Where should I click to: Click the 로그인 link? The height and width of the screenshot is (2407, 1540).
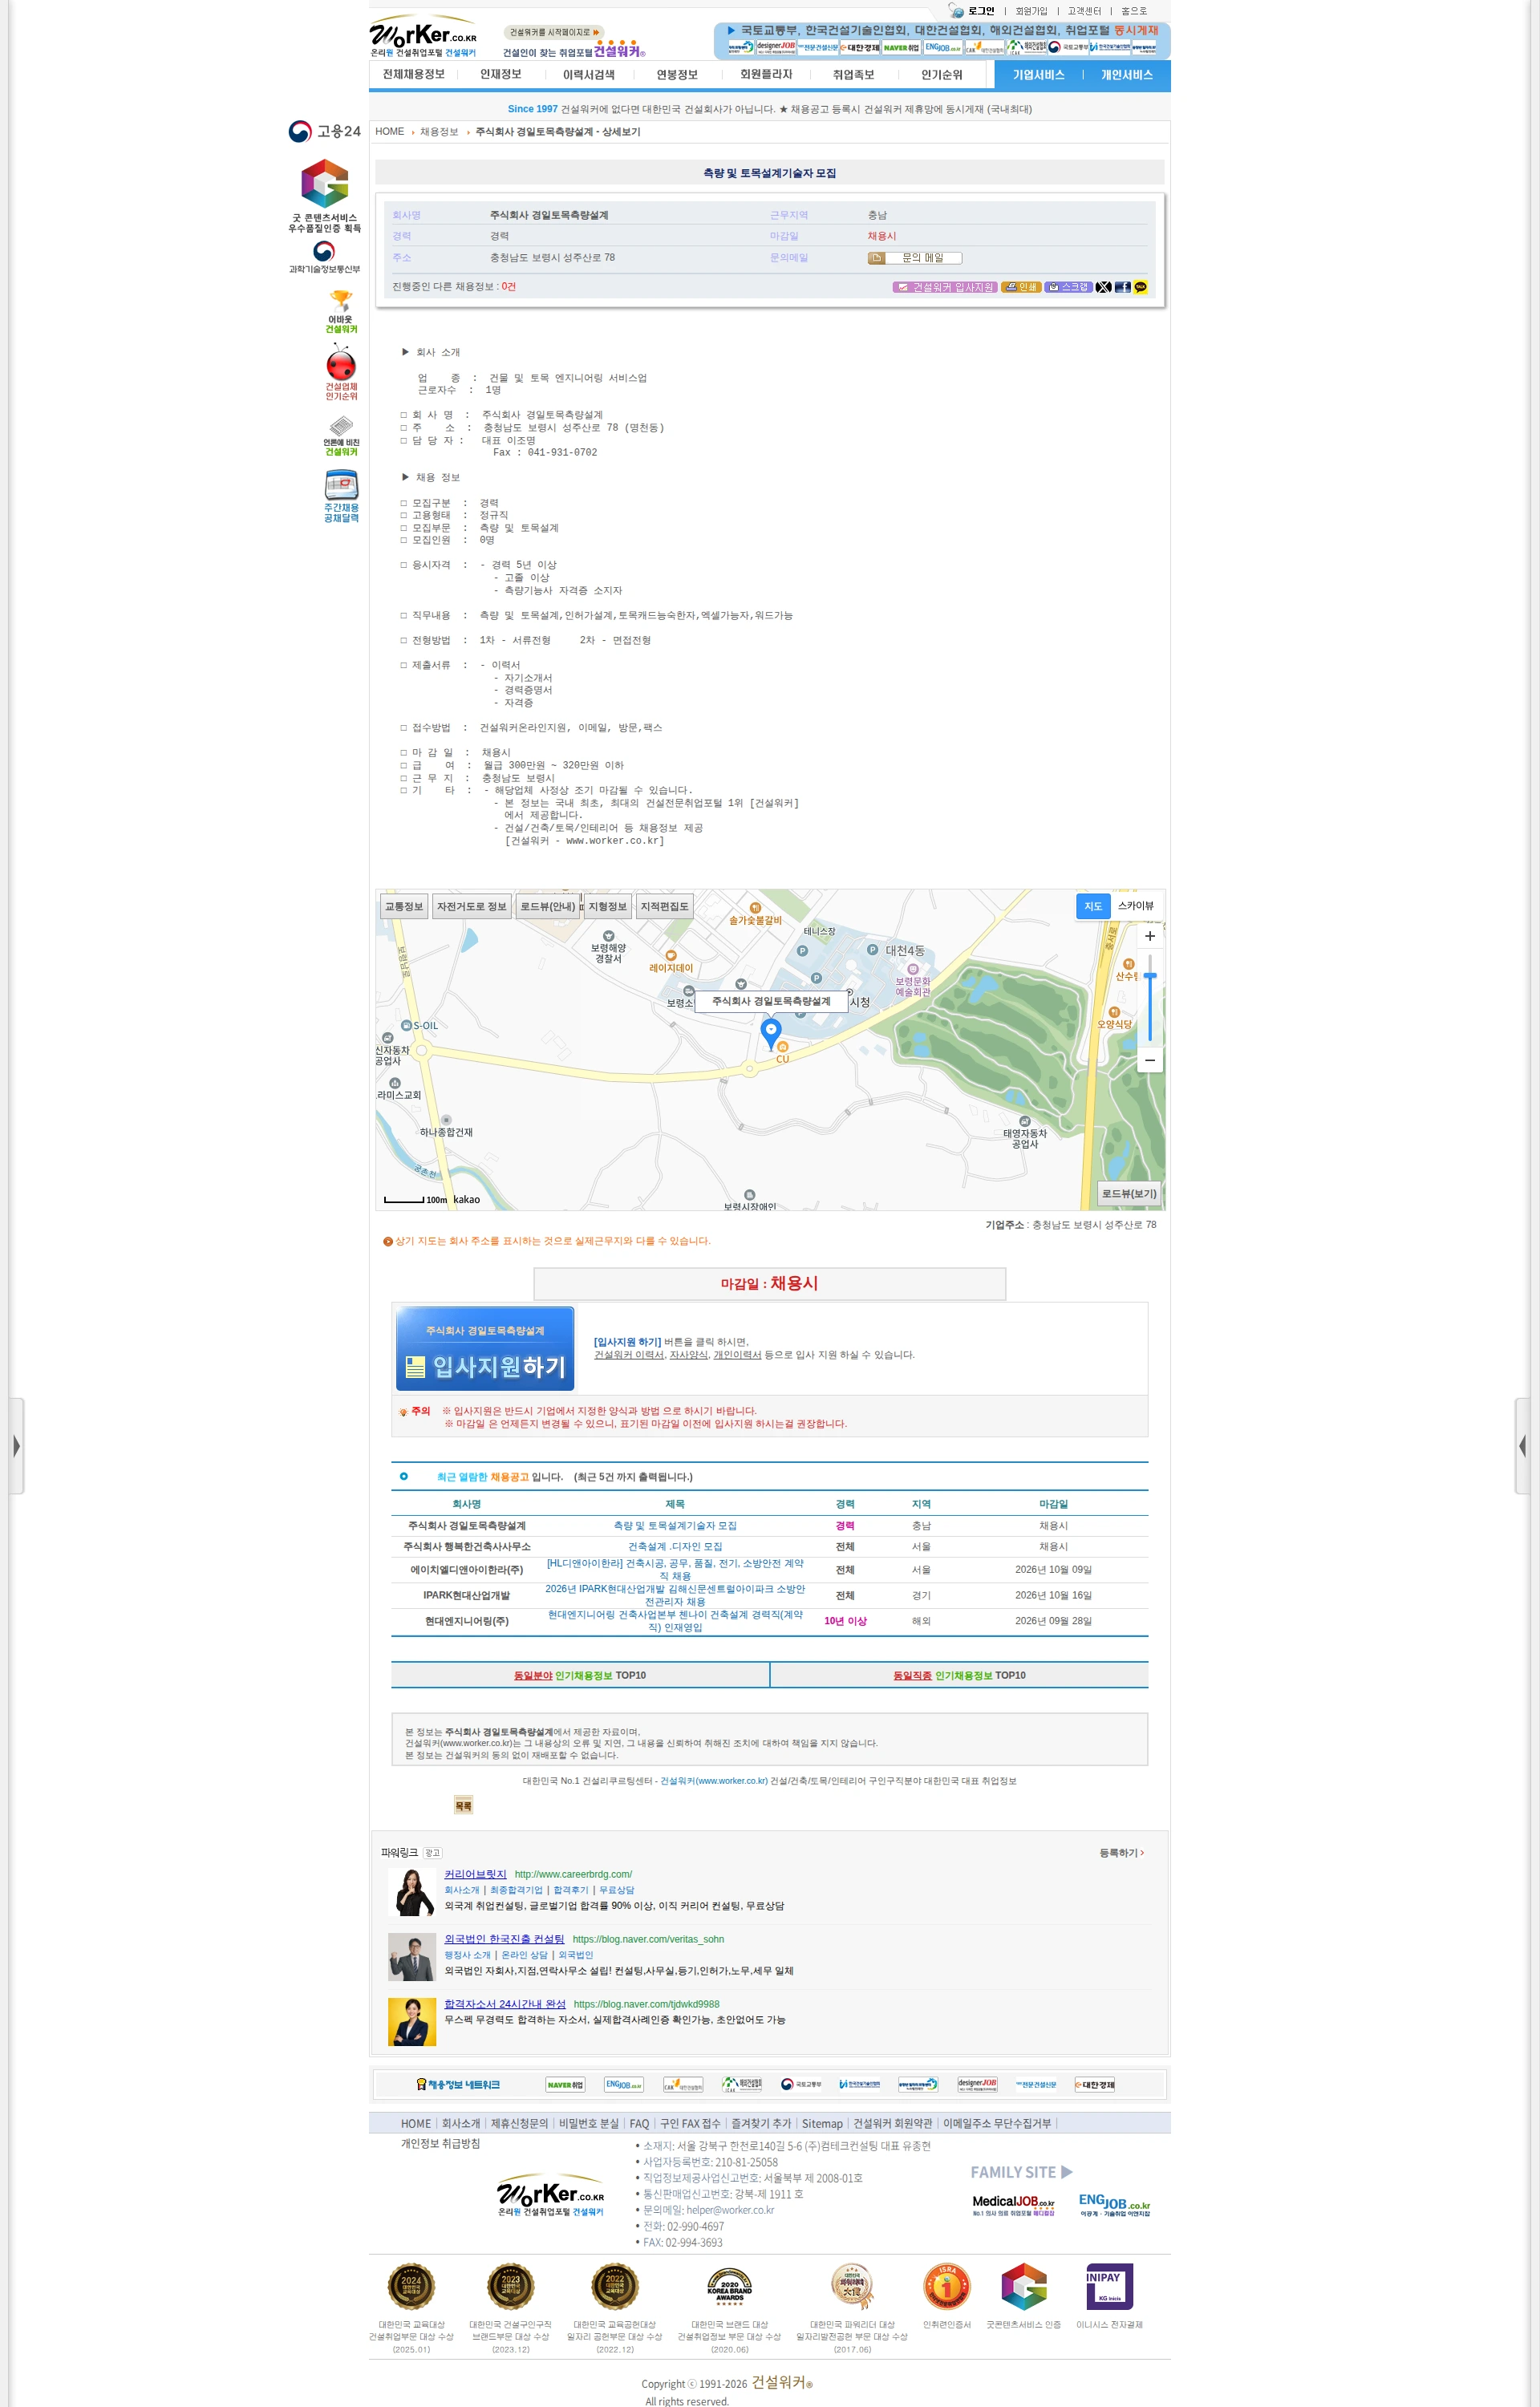pos(980,11)
